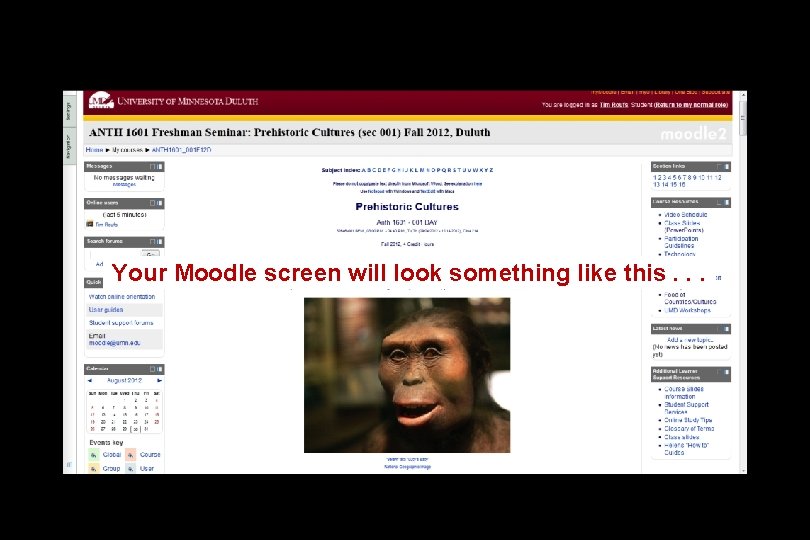Toggle Group events in events key
The height and width of the screenshot is (540, 810).
(x=94, y=468)
